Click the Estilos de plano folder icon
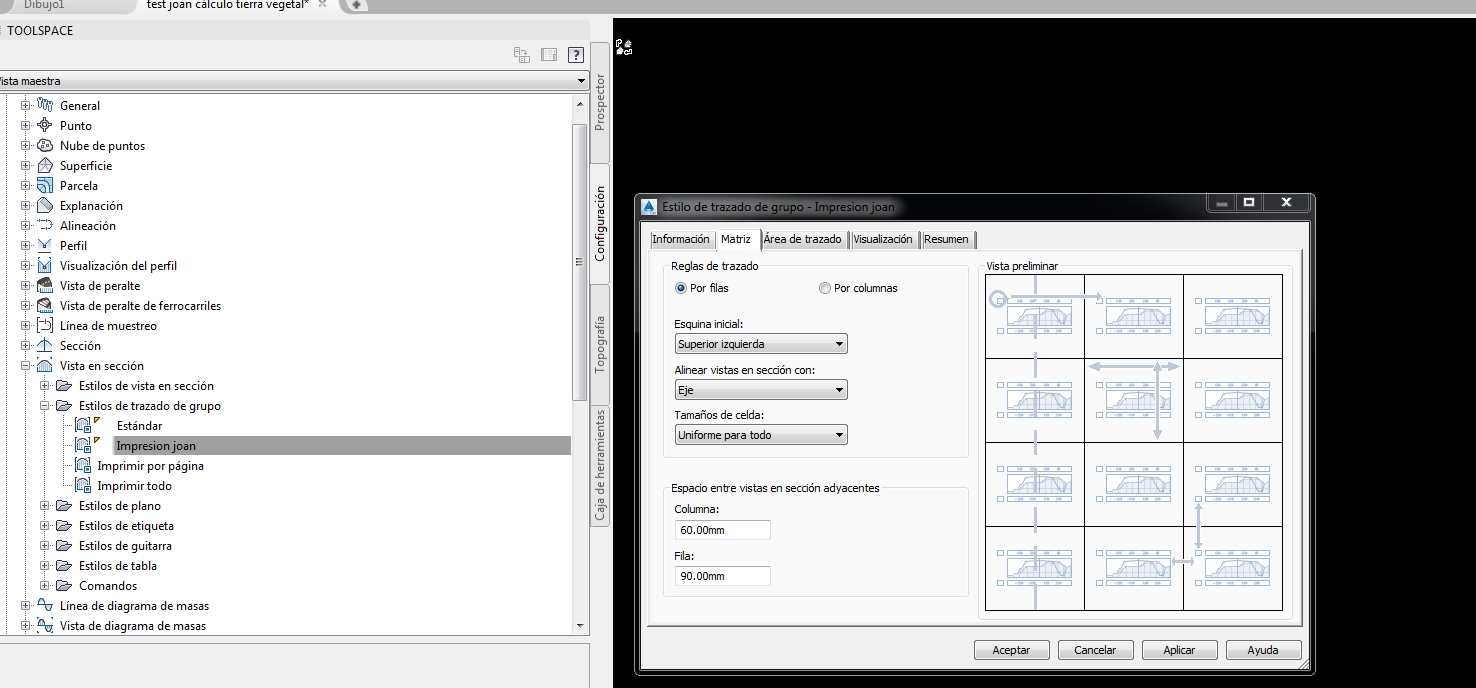Viewport: 1476px width, 688px height. coord(64,505)
